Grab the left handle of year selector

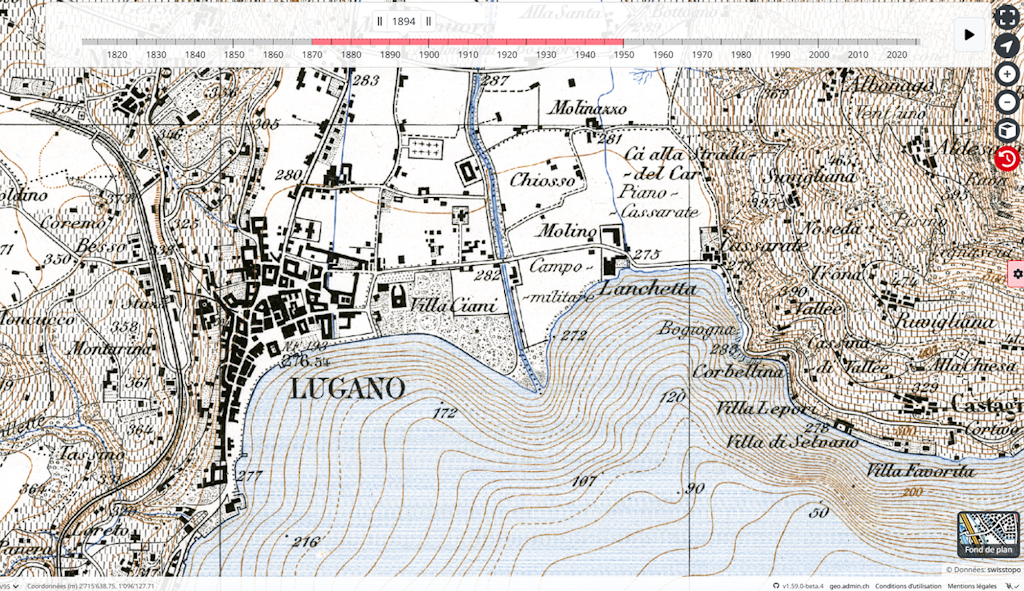pyautogui.click(x=380, y=21)
